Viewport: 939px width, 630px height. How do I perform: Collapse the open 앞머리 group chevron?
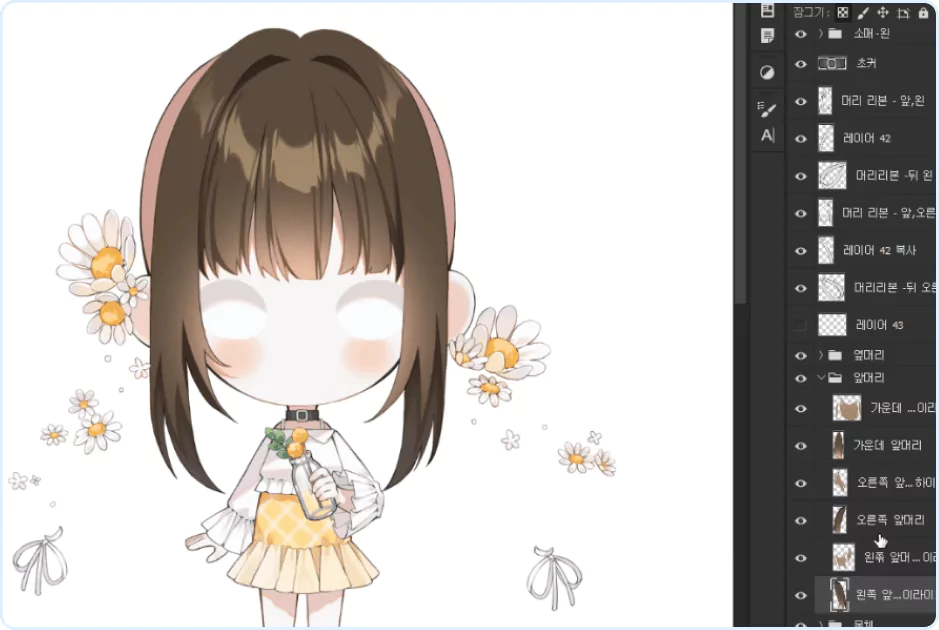821,378
